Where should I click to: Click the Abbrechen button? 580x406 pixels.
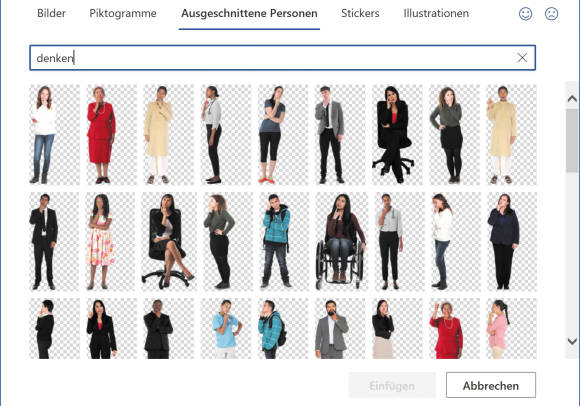coord(490,385)
